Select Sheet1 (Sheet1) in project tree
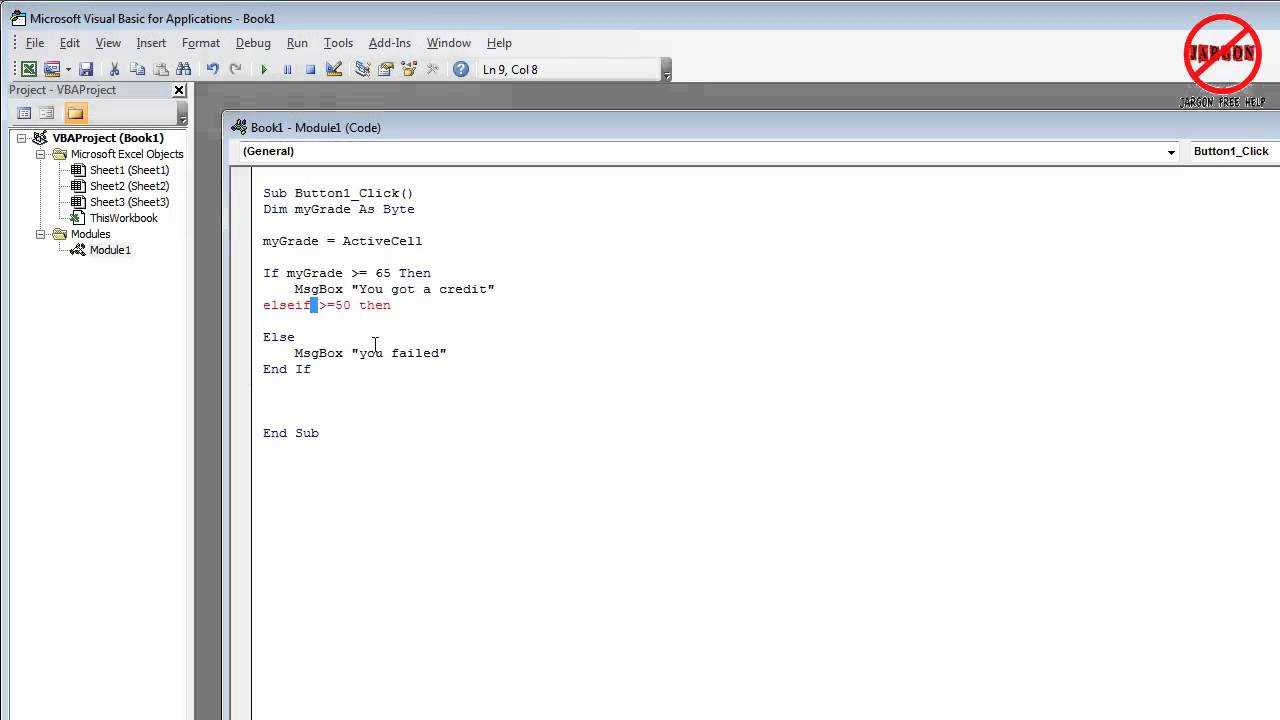 coord(129,170)
